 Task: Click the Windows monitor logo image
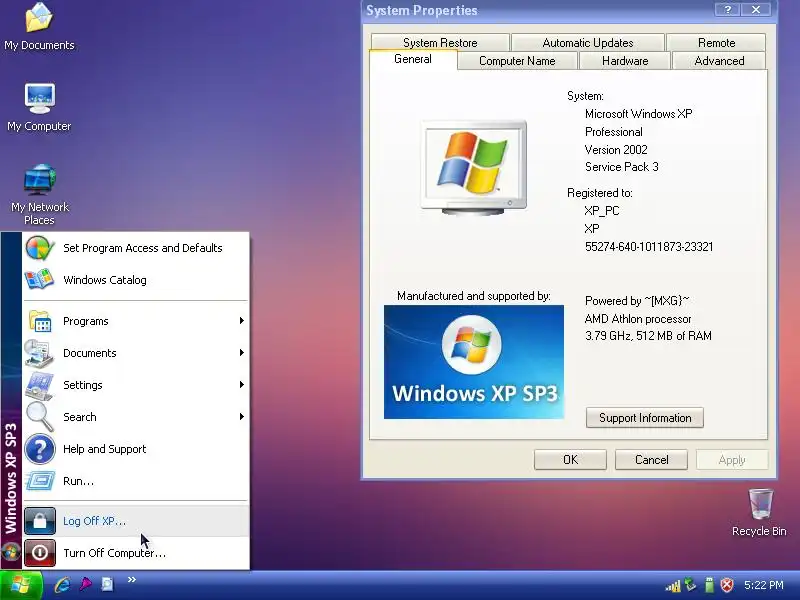pos(474,167)
